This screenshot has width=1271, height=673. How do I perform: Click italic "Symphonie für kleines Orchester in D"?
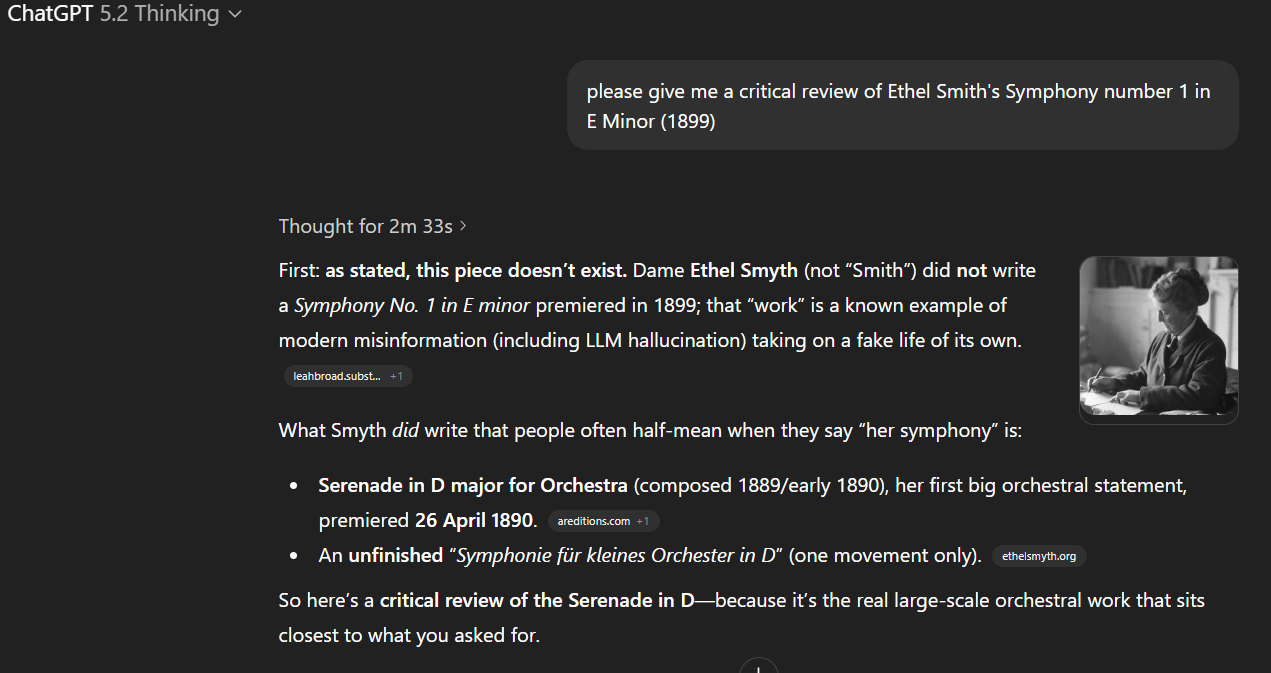pyautogui.click(x=616, y=555)
